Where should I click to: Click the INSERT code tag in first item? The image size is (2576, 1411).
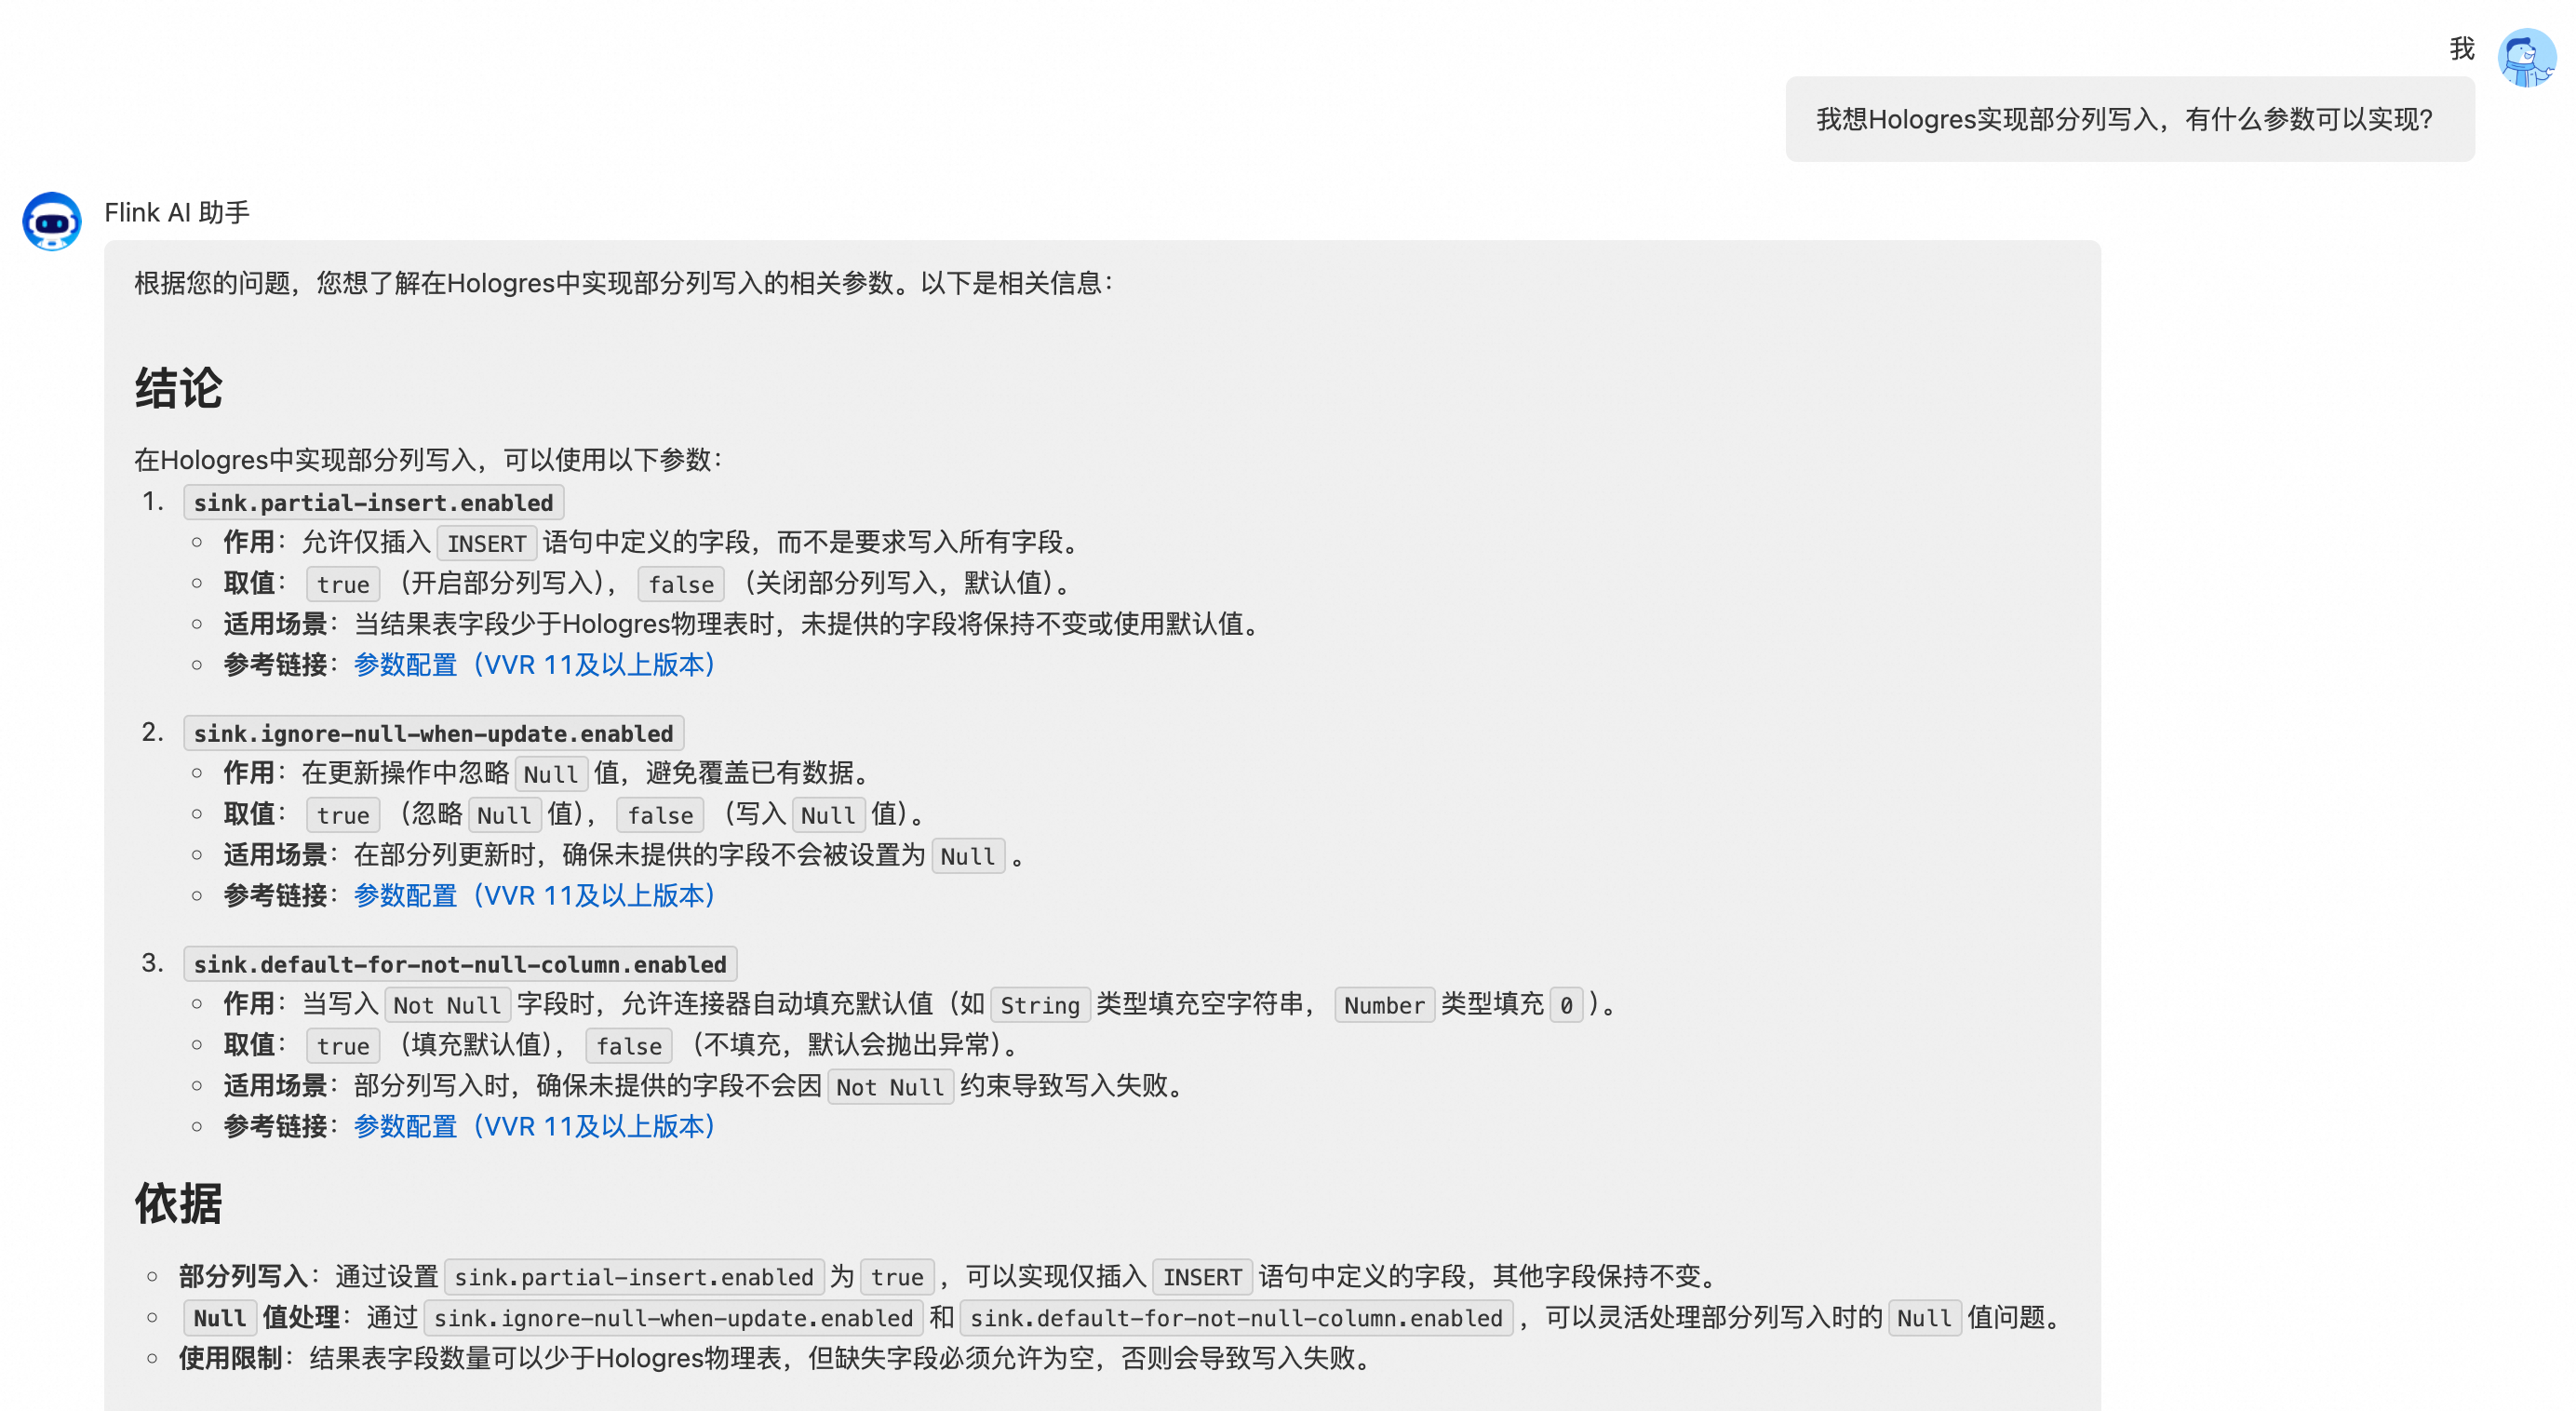(486, 544)
